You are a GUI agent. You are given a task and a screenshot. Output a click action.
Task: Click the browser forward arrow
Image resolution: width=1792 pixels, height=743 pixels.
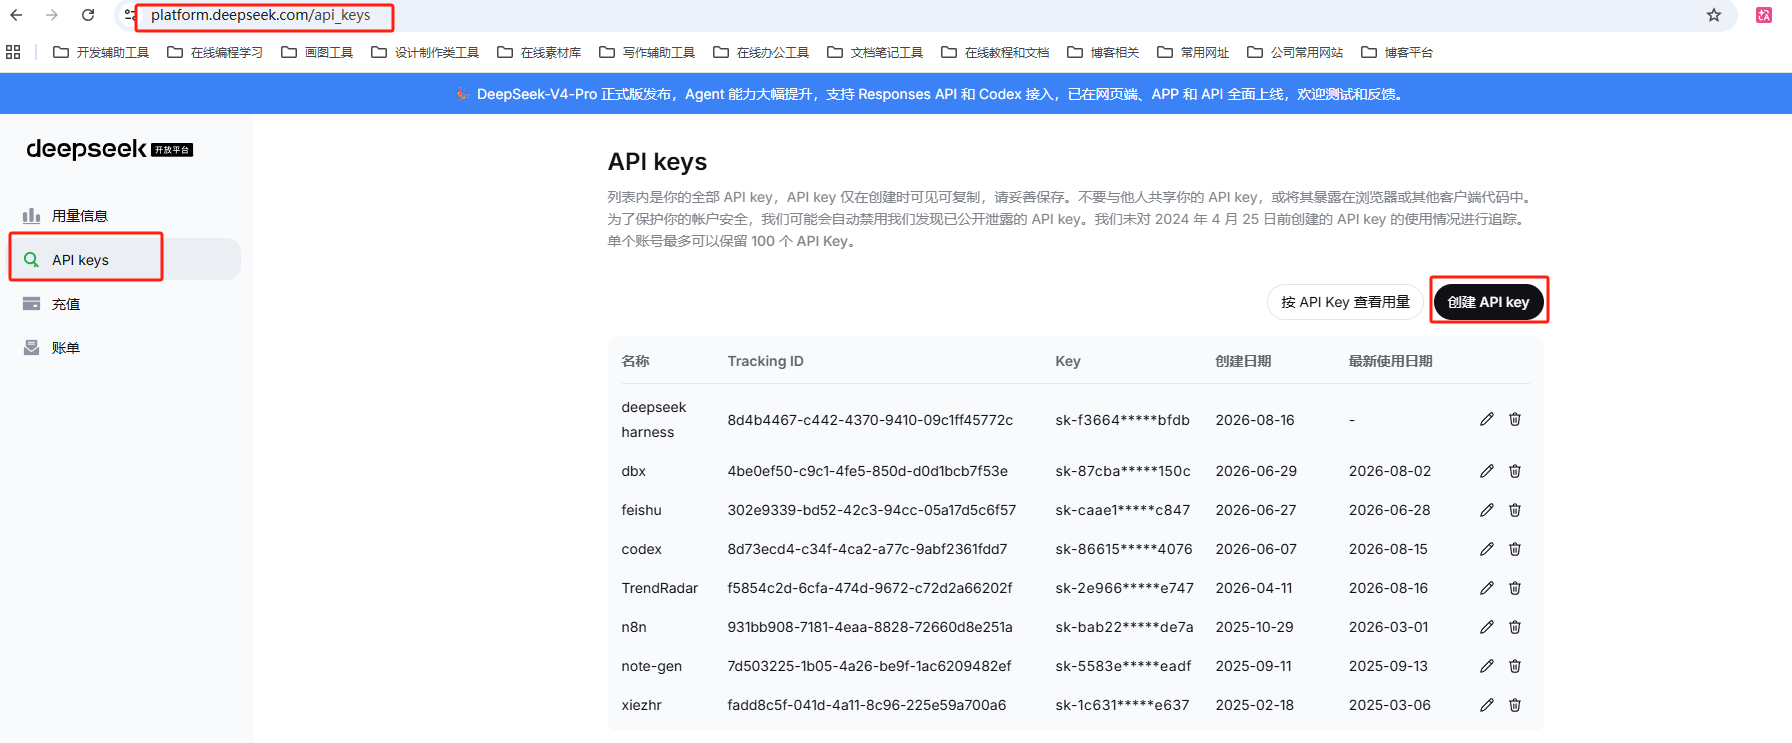(52, 15)
